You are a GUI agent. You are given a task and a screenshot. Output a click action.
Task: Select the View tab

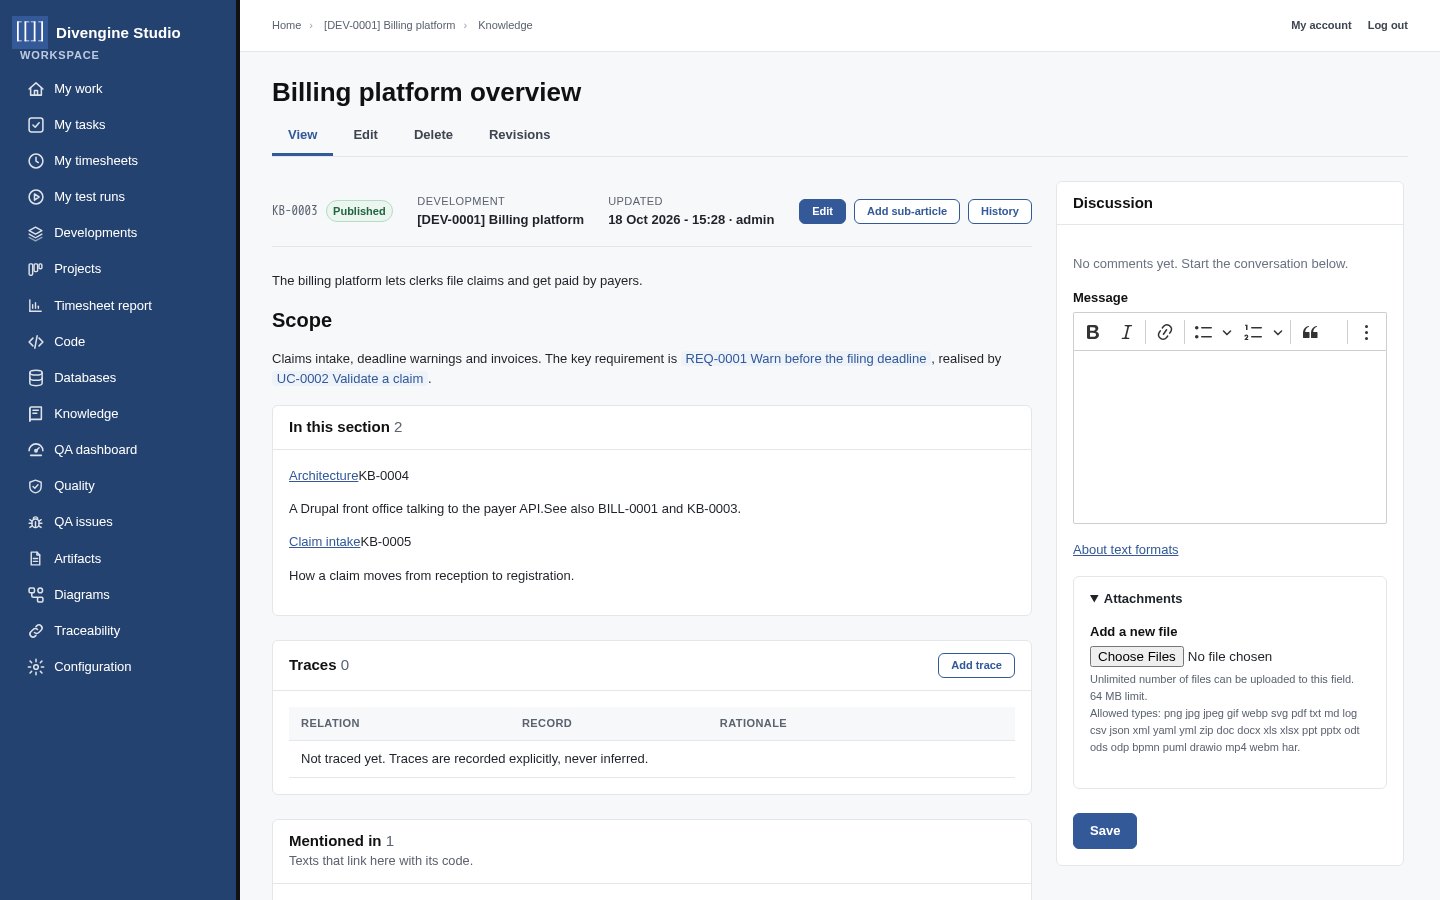(x=302, y=135)
